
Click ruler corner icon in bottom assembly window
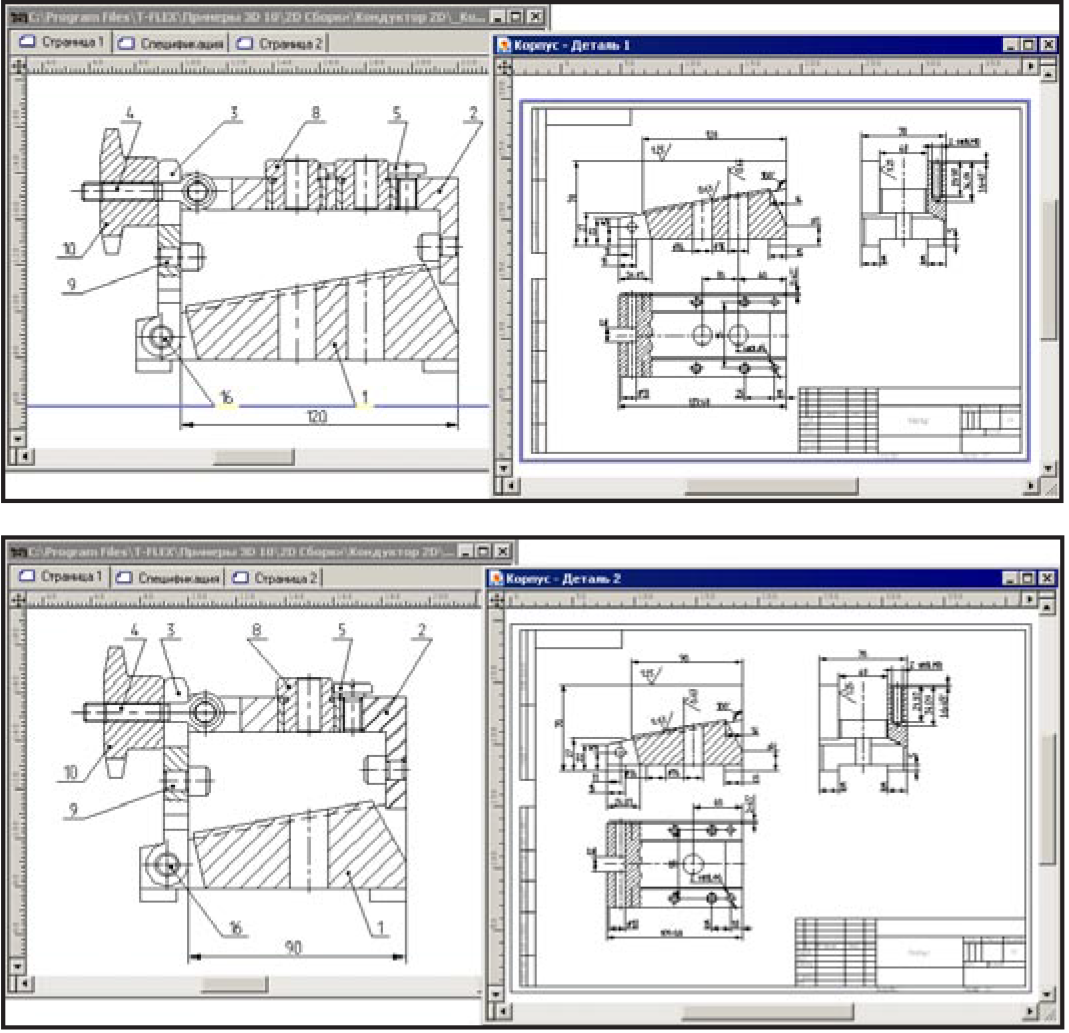16,599
